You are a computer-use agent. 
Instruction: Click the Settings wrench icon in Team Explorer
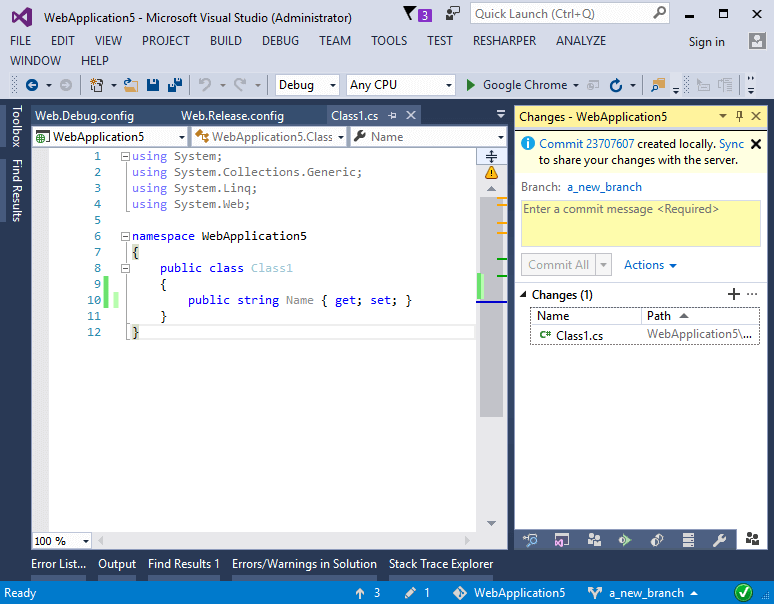point(719,539)
